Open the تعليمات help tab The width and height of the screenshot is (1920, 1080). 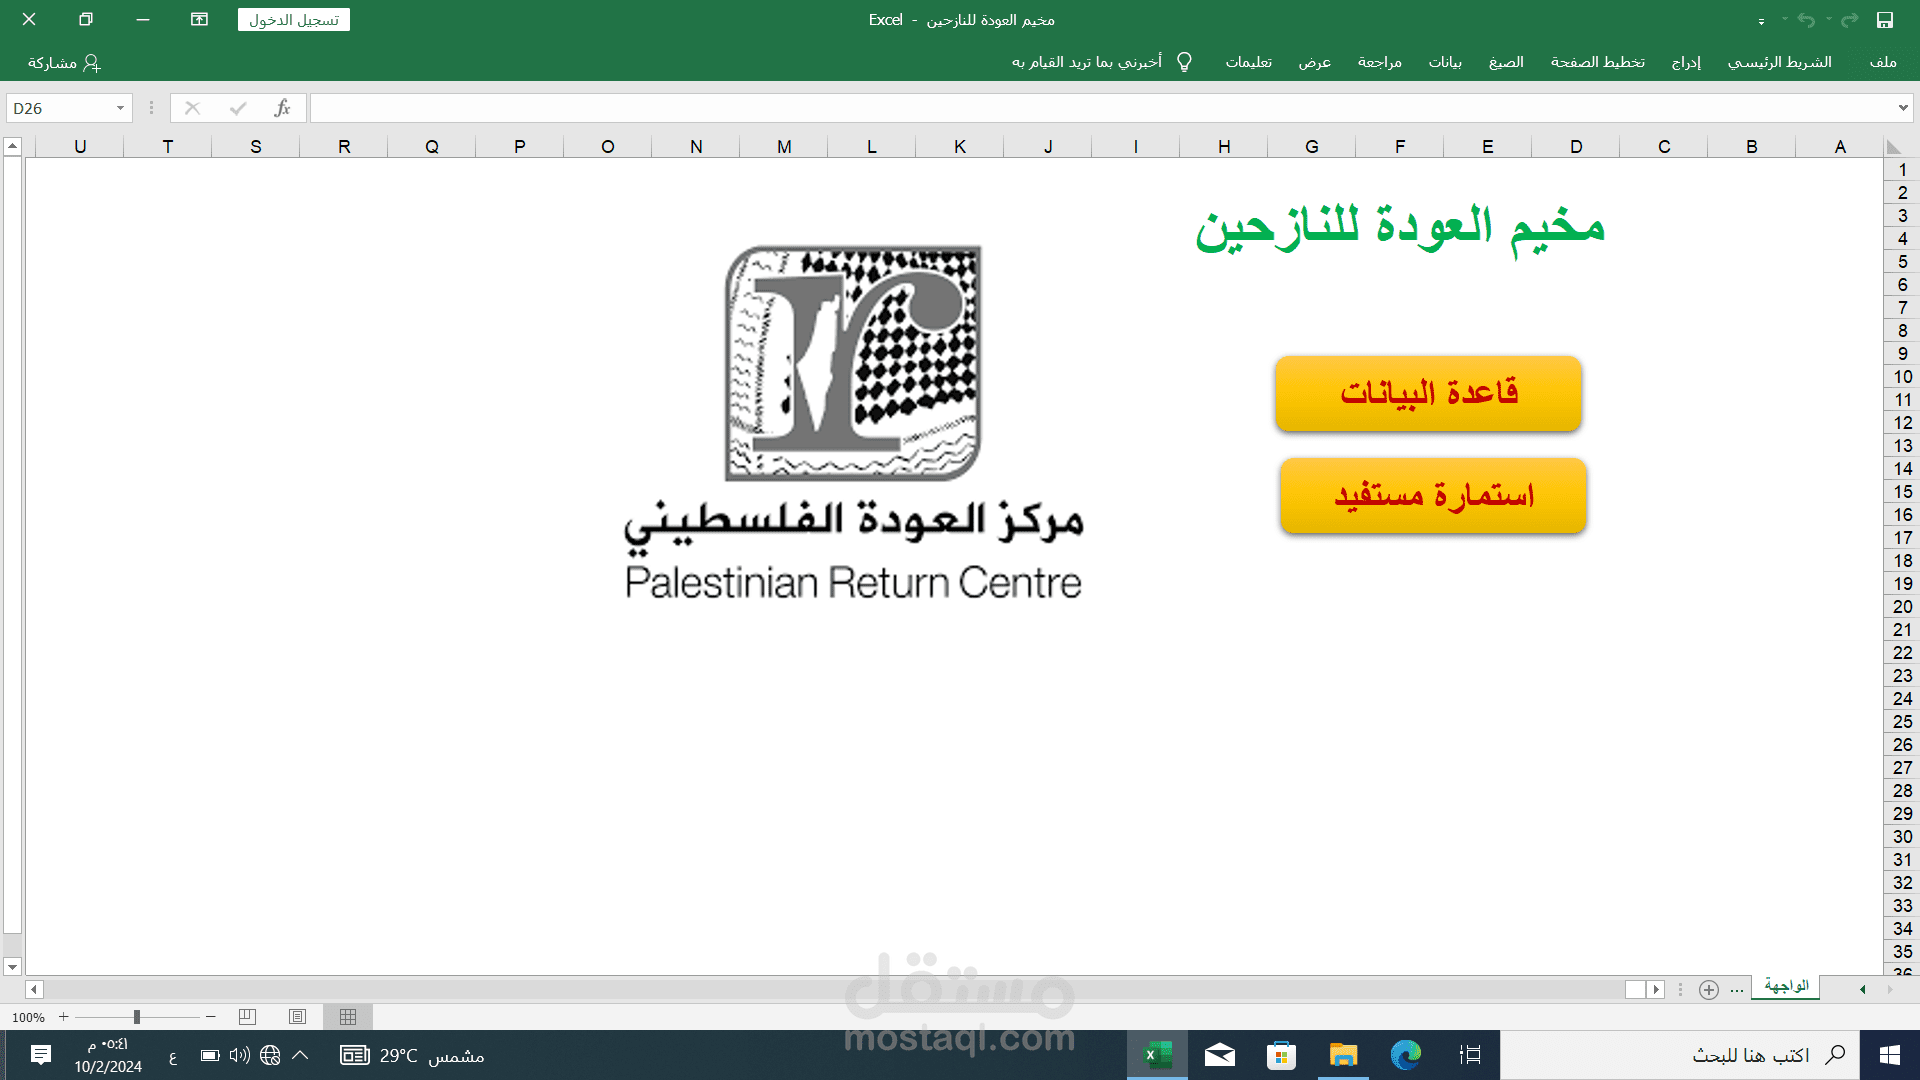(1249, 62)
